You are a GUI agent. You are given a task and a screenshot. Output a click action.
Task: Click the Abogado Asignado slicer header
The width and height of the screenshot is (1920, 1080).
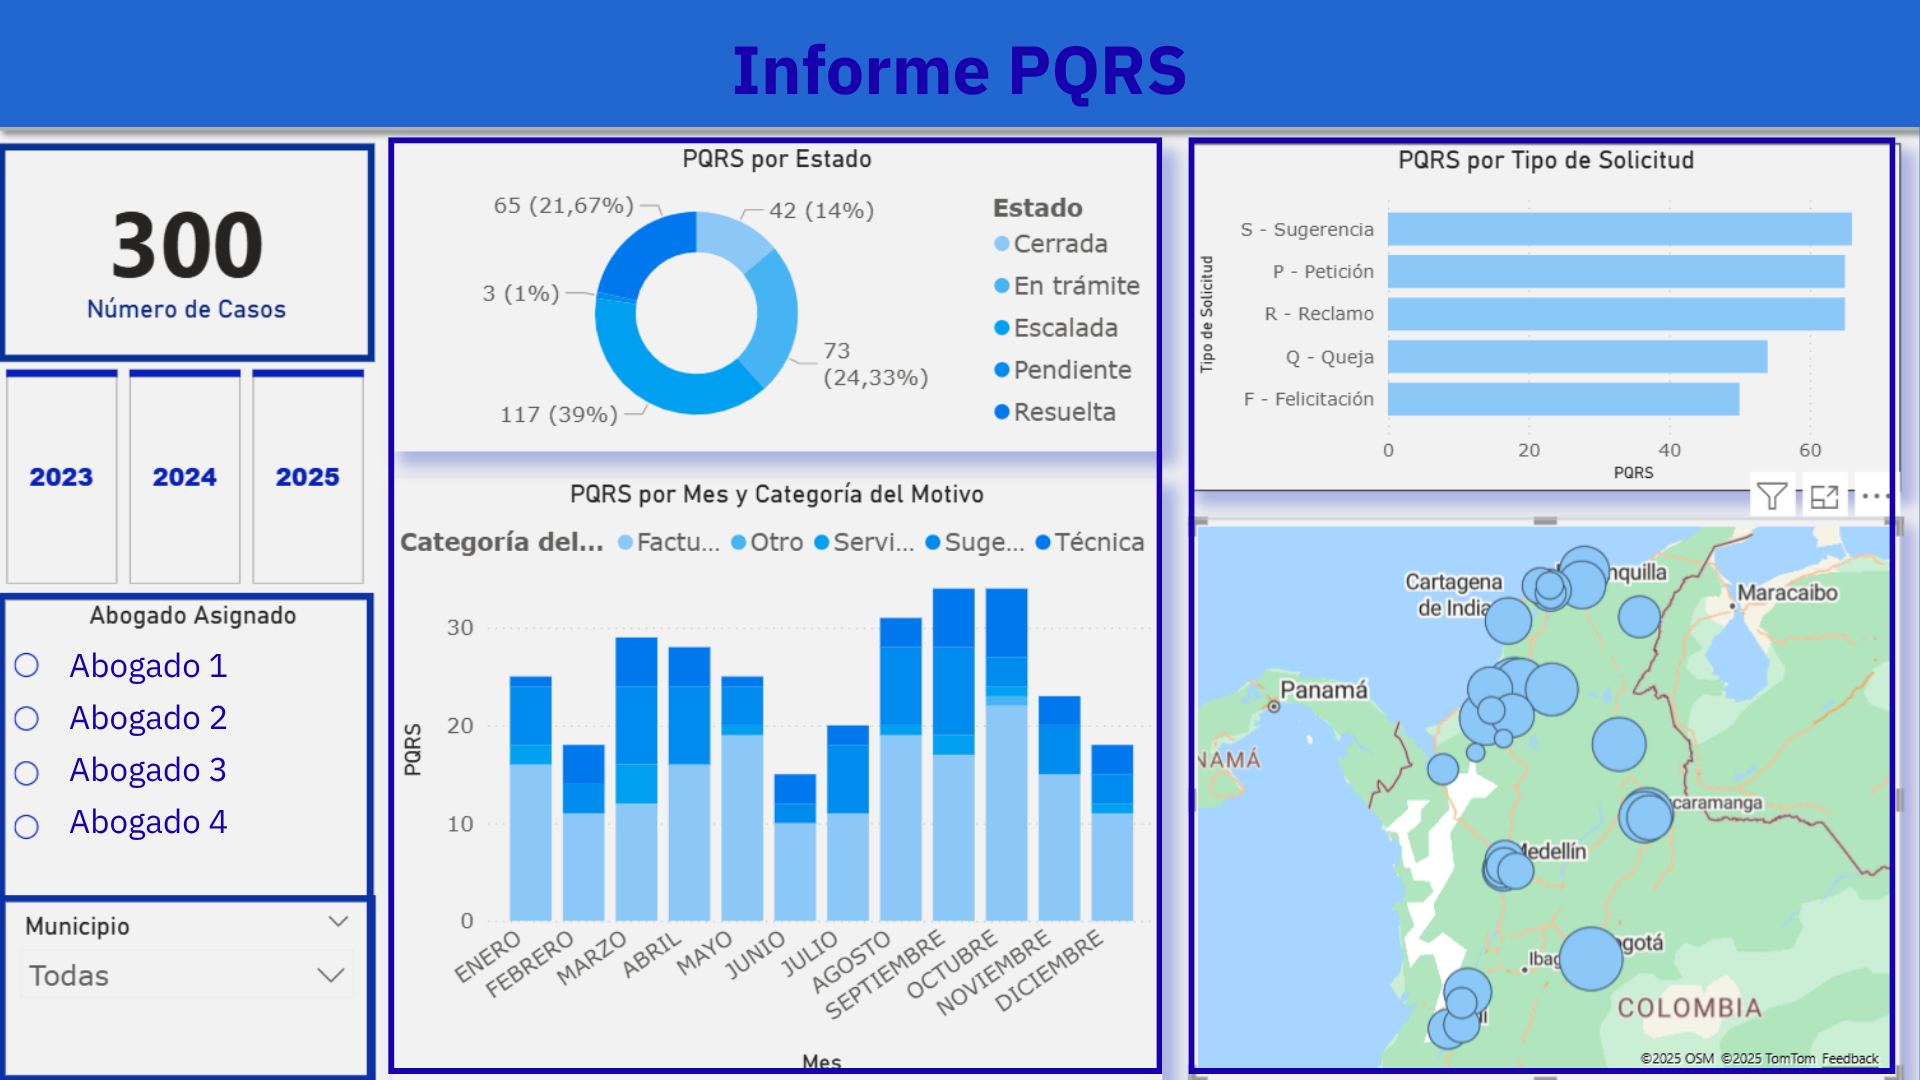[x=193, y=615]
